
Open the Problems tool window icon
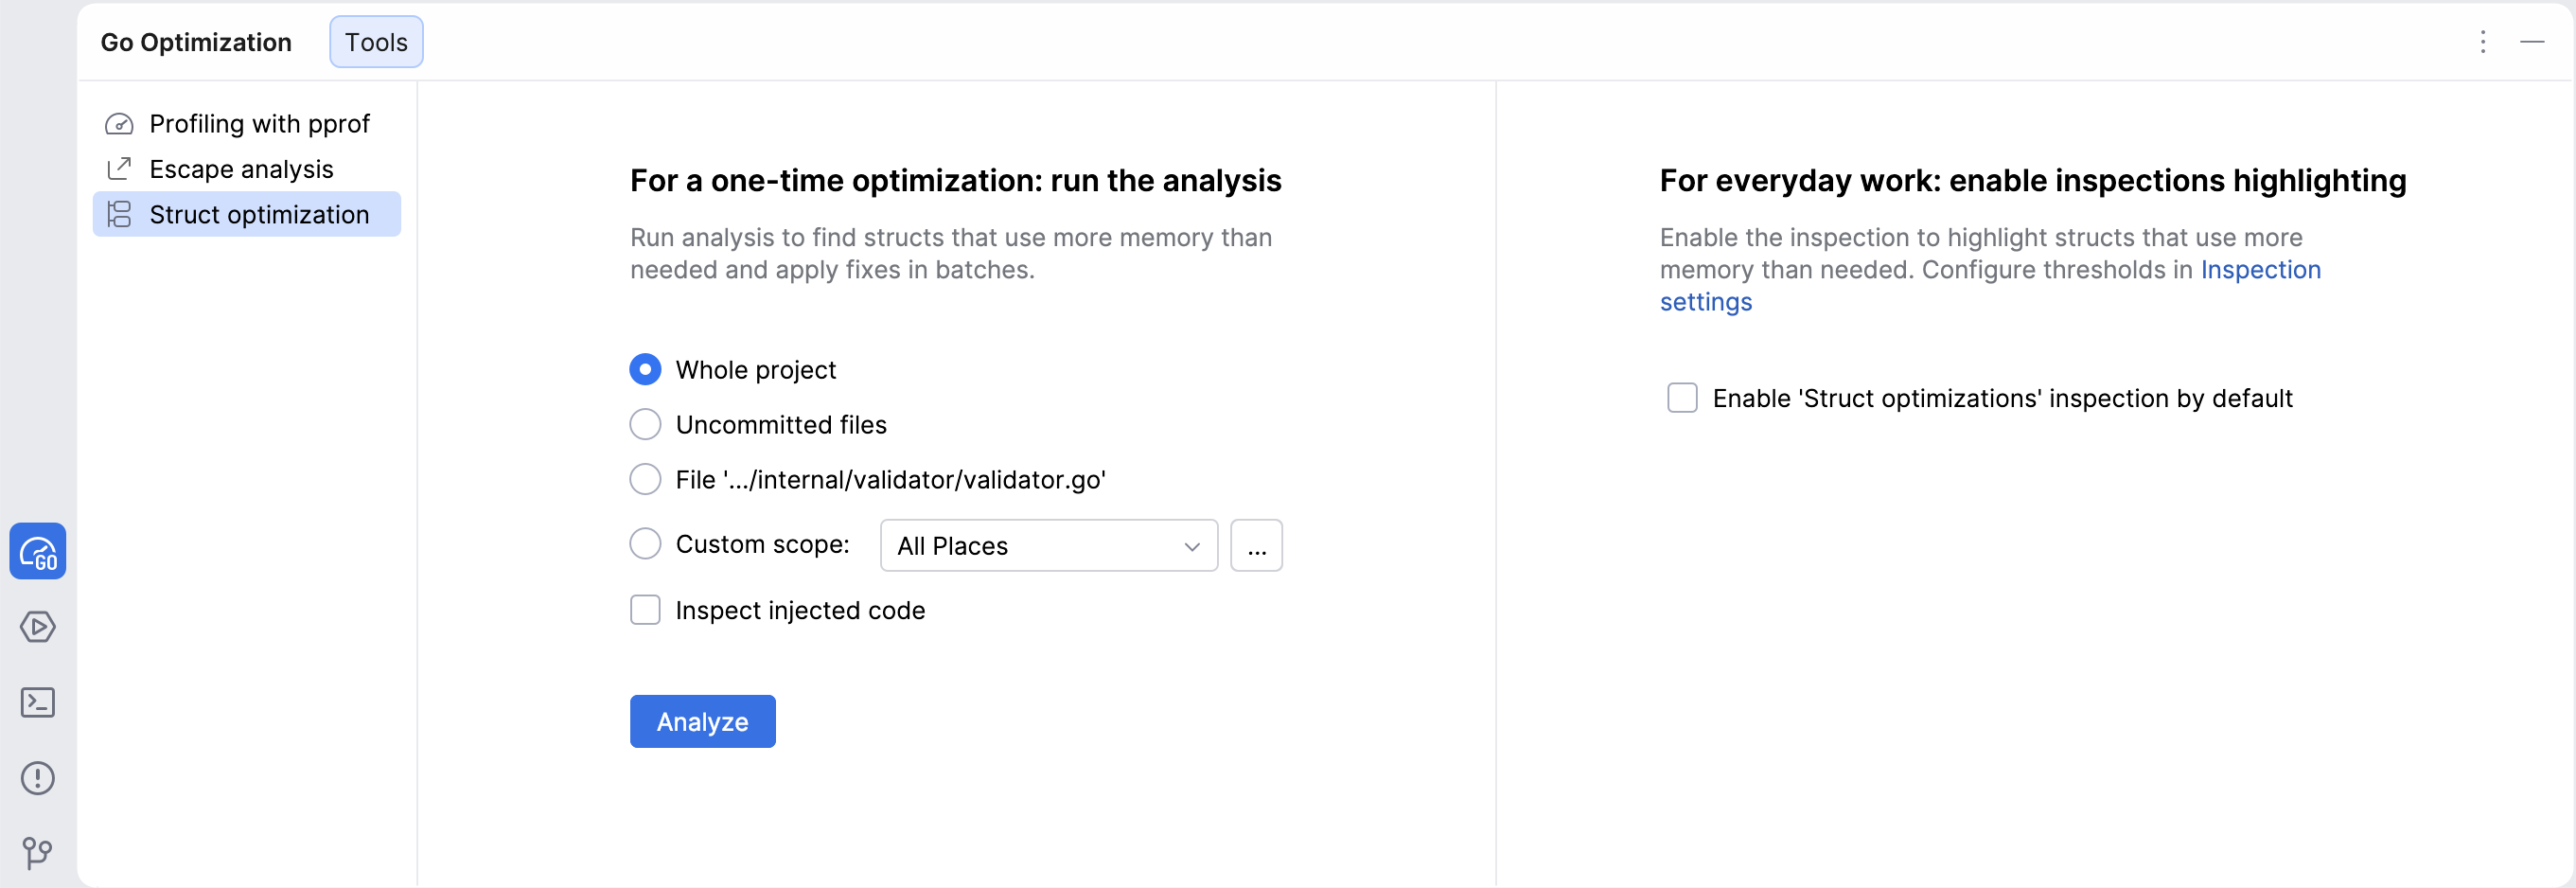click(38, 778)
